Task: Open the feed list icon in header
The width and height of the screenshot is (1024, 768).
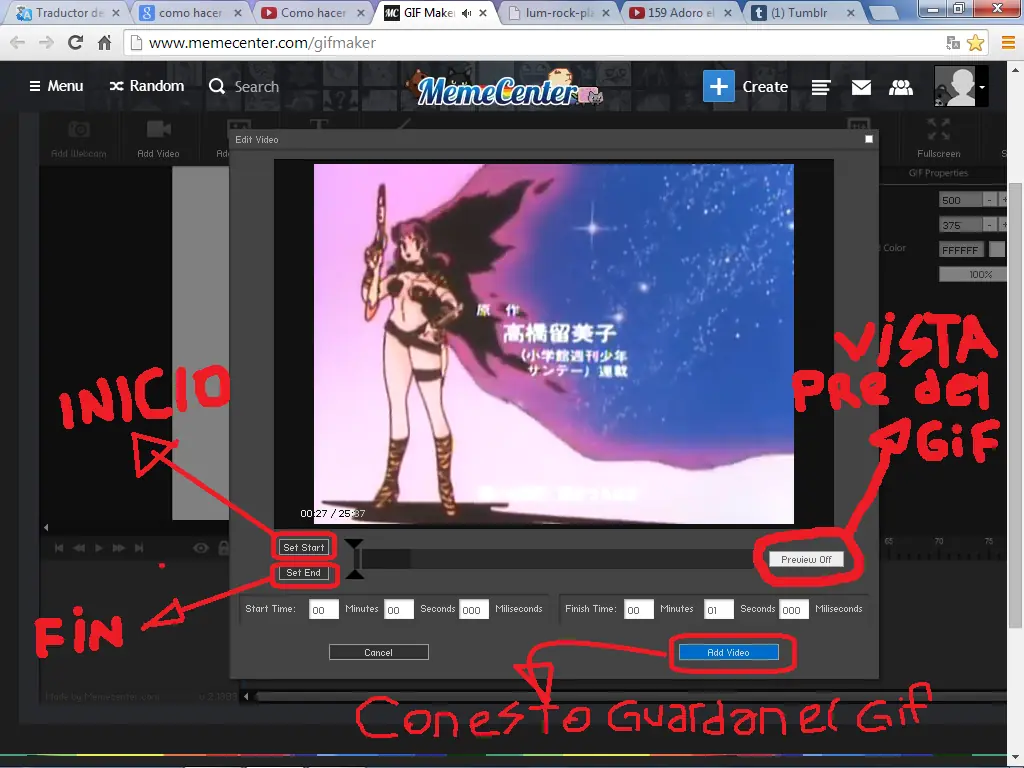Action: pos(821,87)
